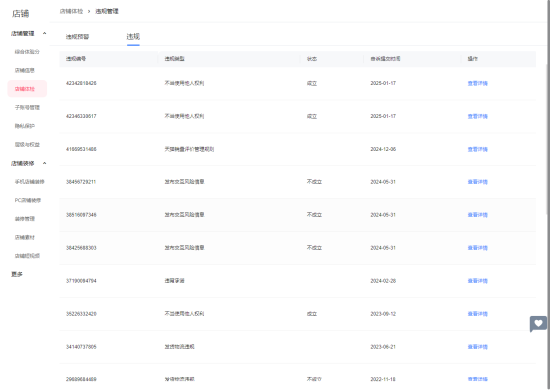550x391 pixels.
Task: Click violation number 38425688303
Action: (81, 248)
